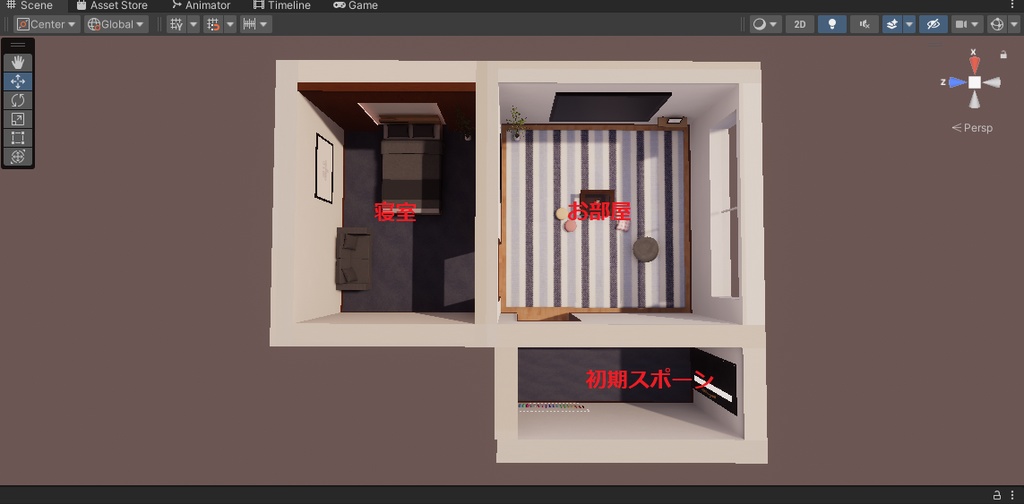This screenshot has width=1024, height=504.
Task: Switch to the Scene tab
Action: click(x=30, y=5)
